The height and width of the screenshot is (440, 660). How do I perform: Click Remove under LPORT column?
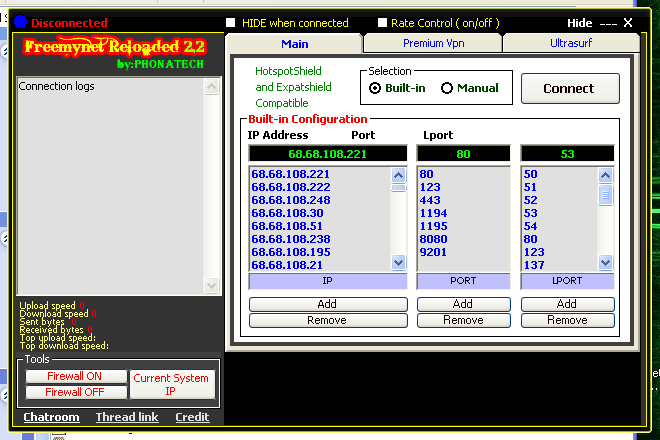[x=567, y=320]
